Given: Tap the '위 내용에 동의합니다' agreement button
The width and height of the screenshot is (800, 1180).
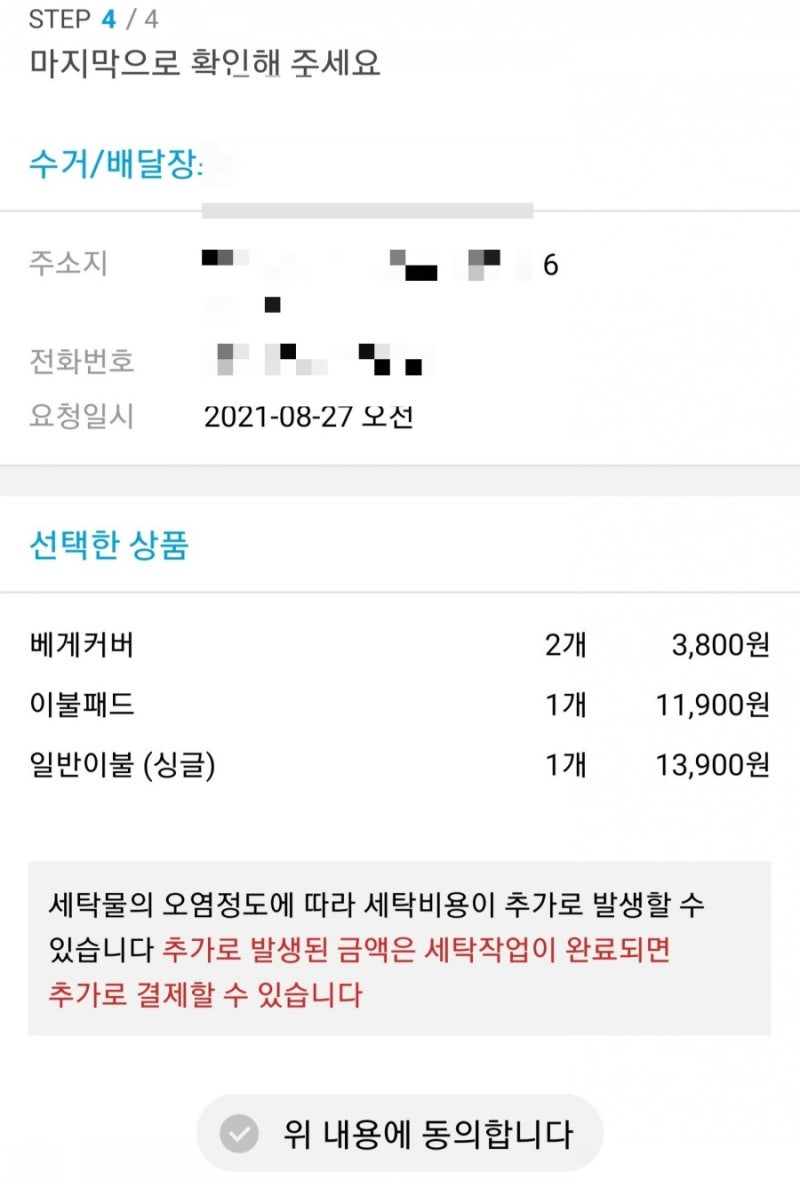Looking at the screenshot, I should pyautogui.click(x=400, y=1133).
